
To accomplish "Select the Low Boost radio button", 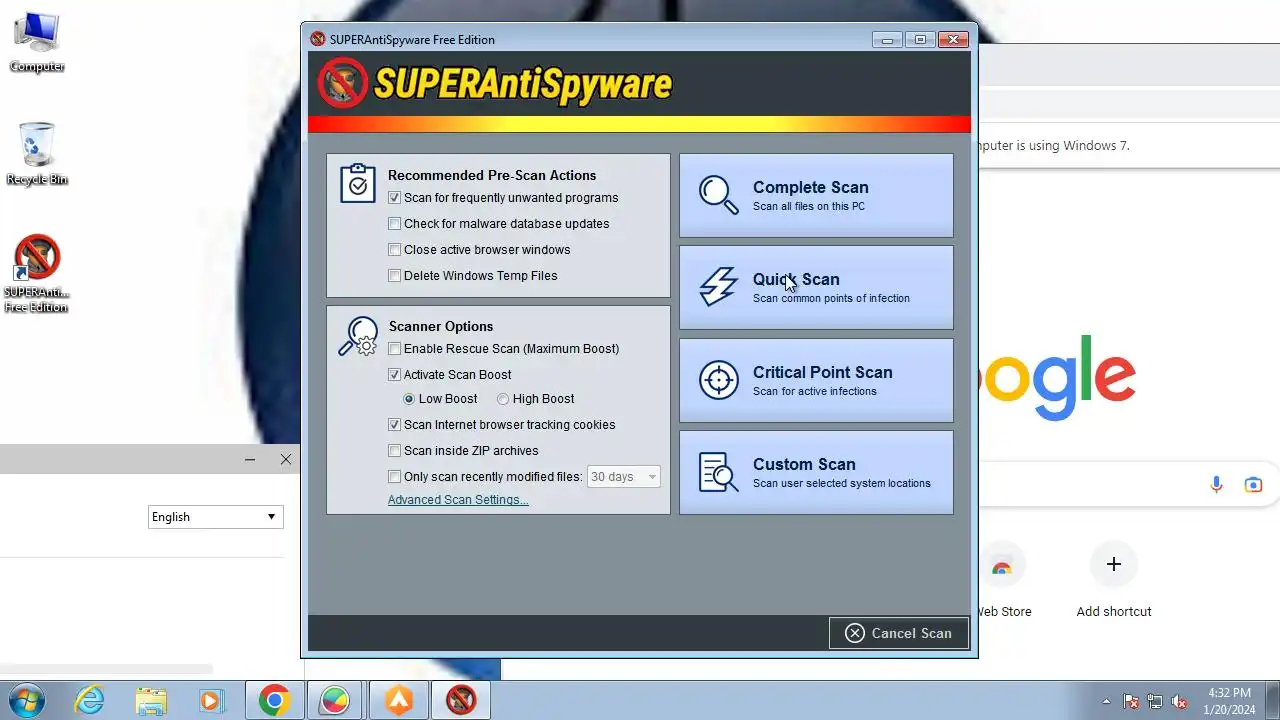I will 409,399.
